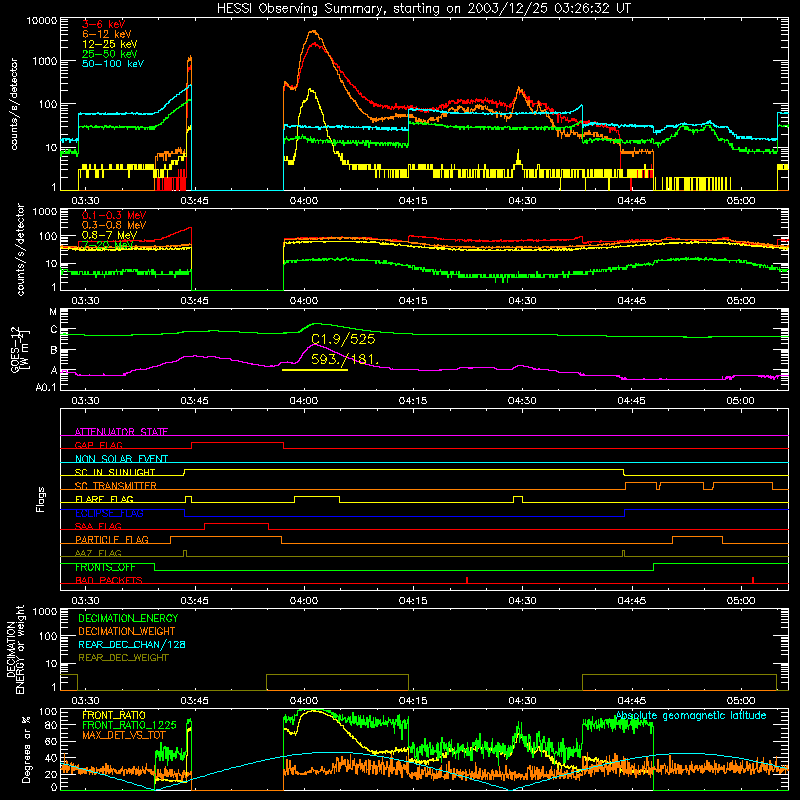Click the REAR_DEC_WEIGHT legend label

123,658
